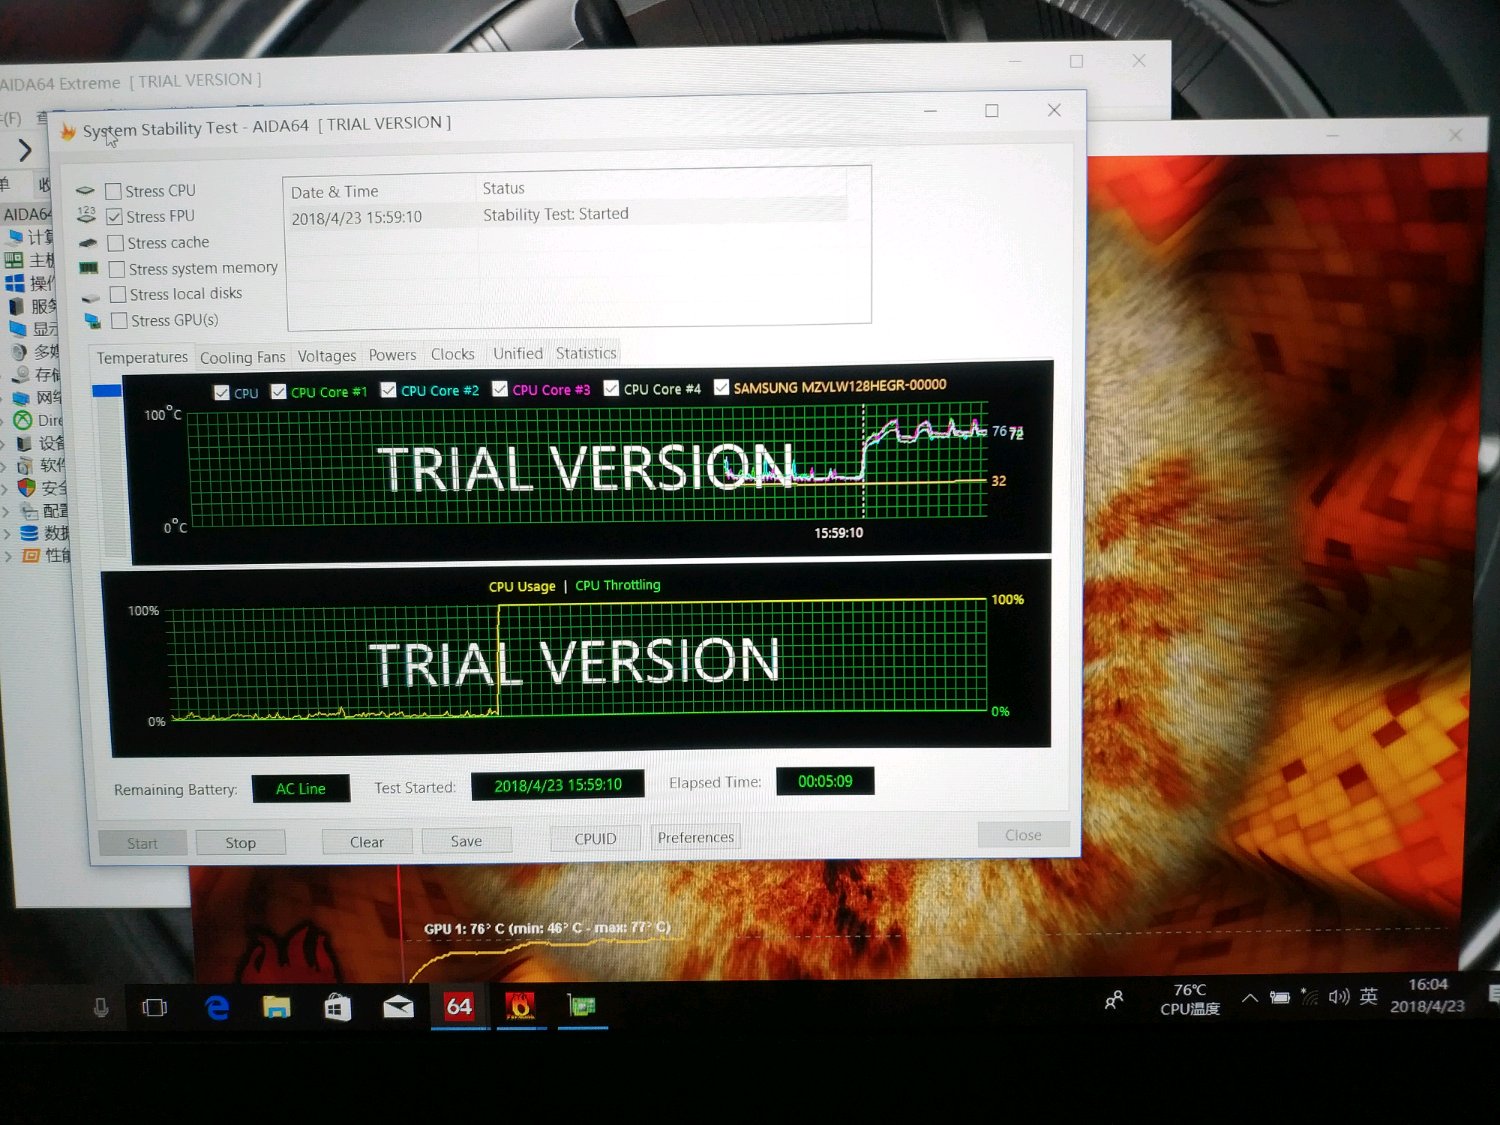The height and width of the screenshot is (1125, 1500).
Task: Click the Clear button
Action: (367, 842)
